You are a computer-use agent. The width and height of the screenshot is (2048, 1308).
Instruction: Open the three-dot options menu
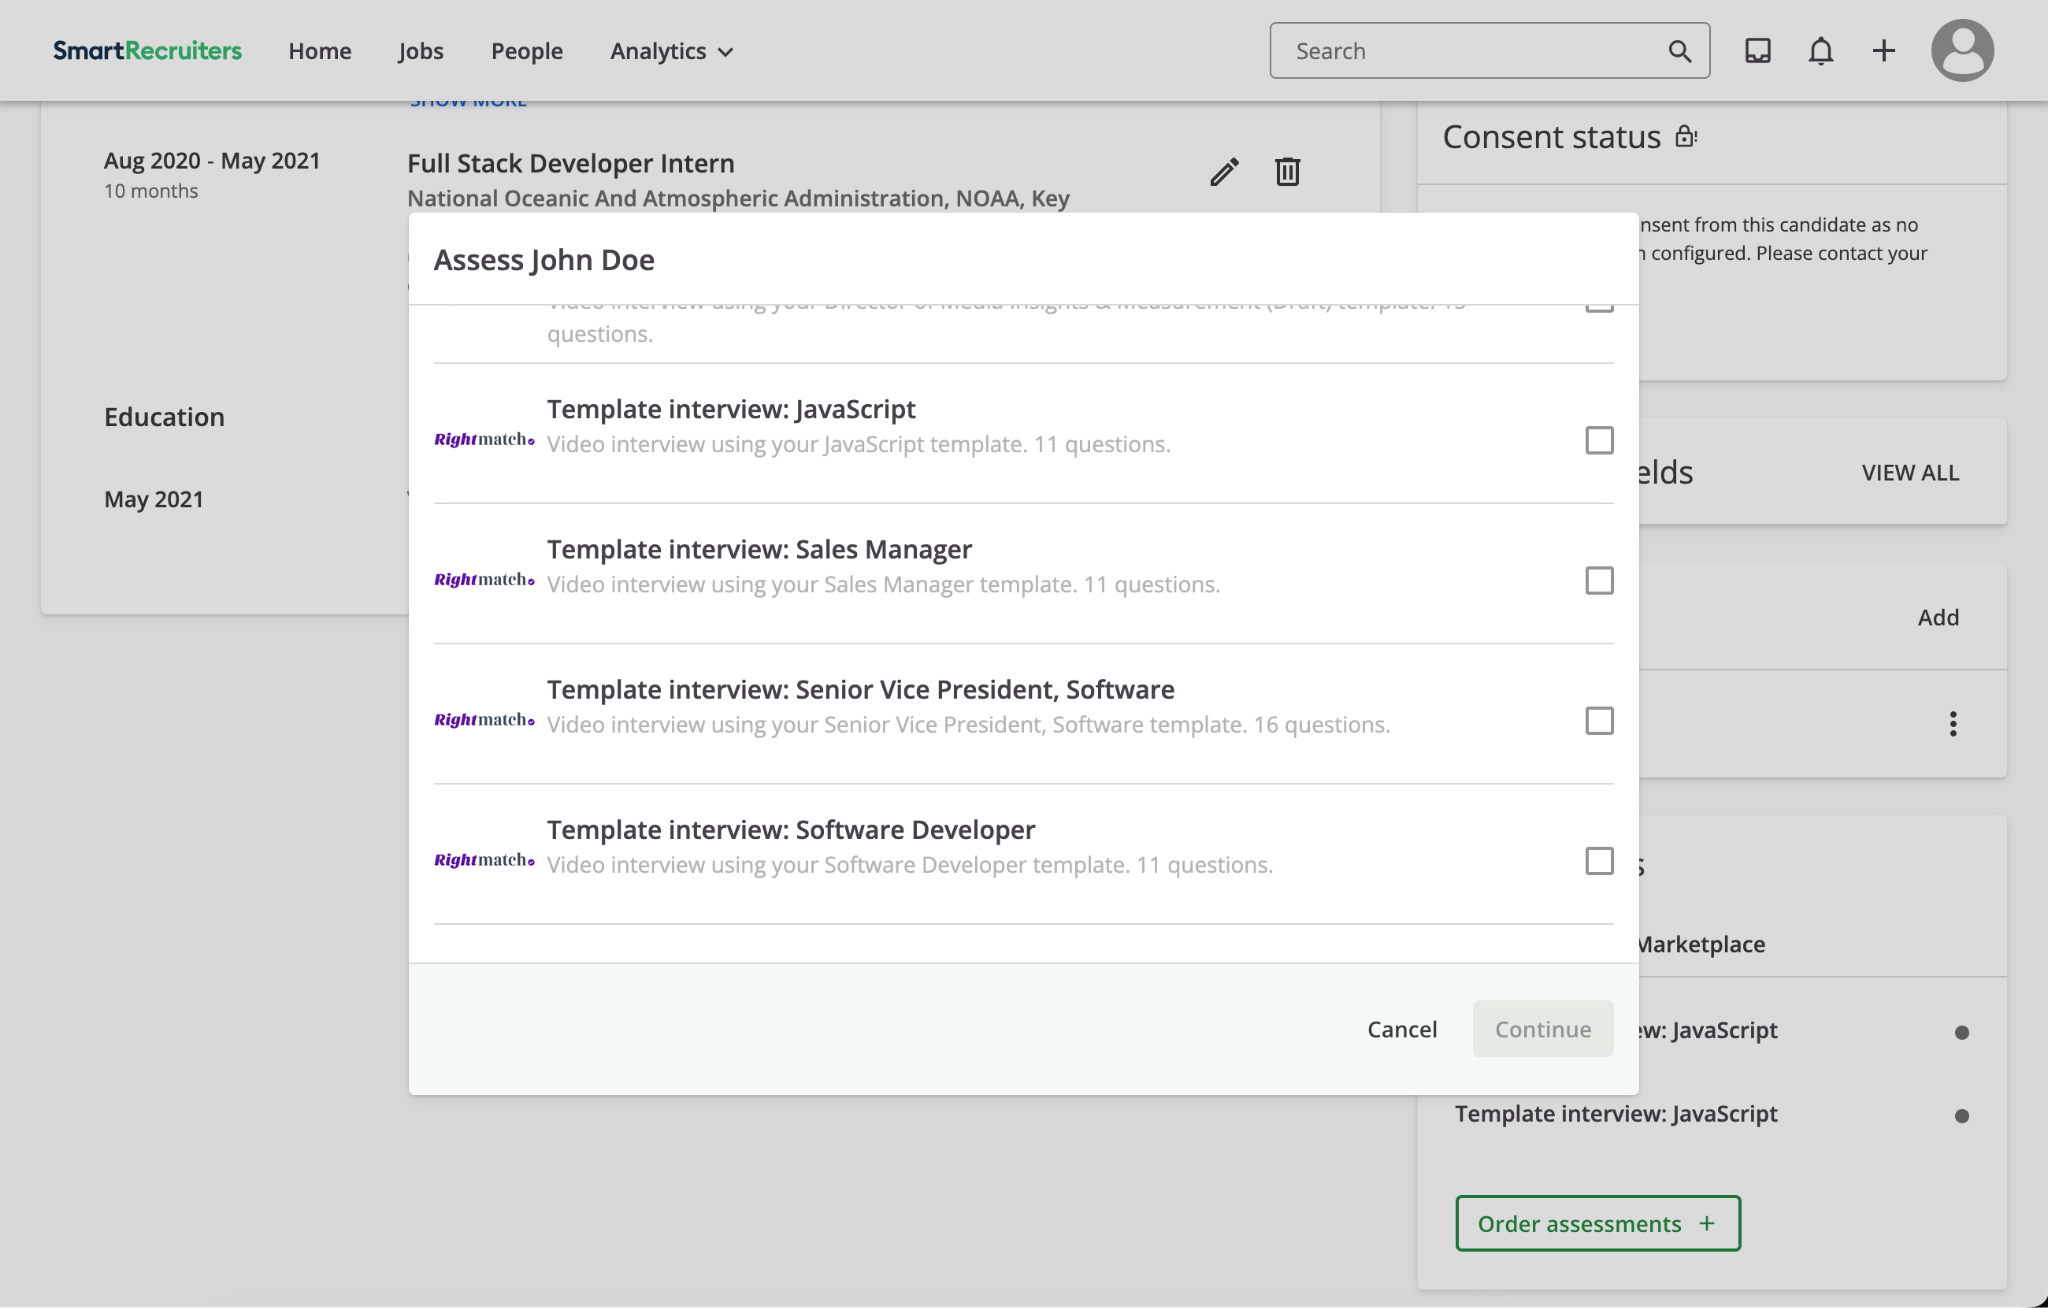pyautogui.click(x=1952, y=724)
